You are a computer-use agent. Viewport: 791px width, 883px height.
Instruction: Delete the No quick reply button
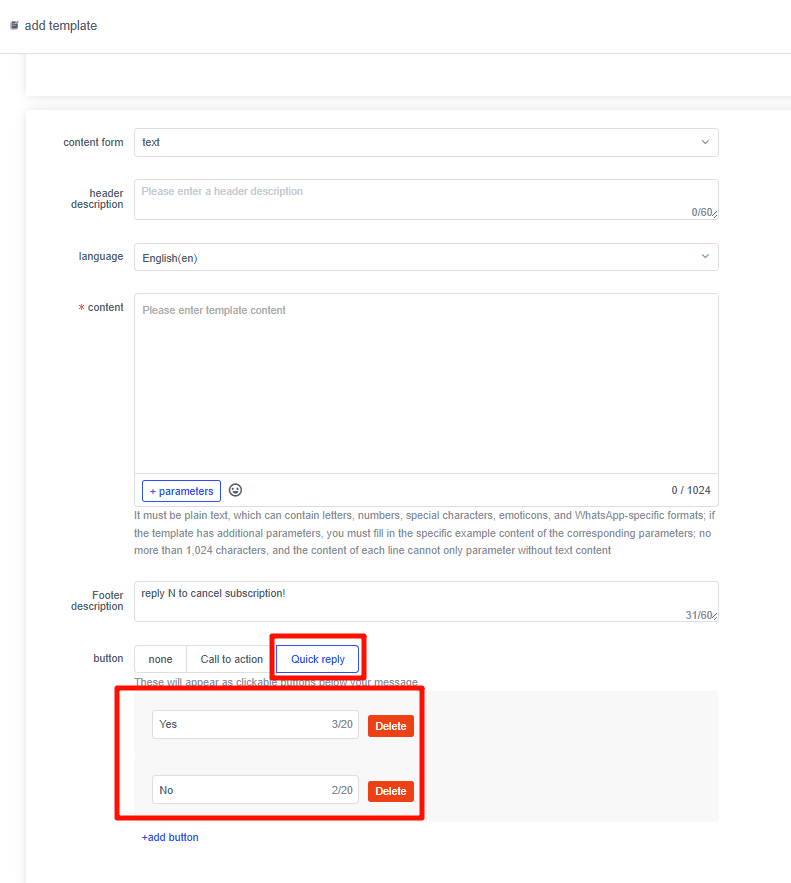[x=390, y=791]
